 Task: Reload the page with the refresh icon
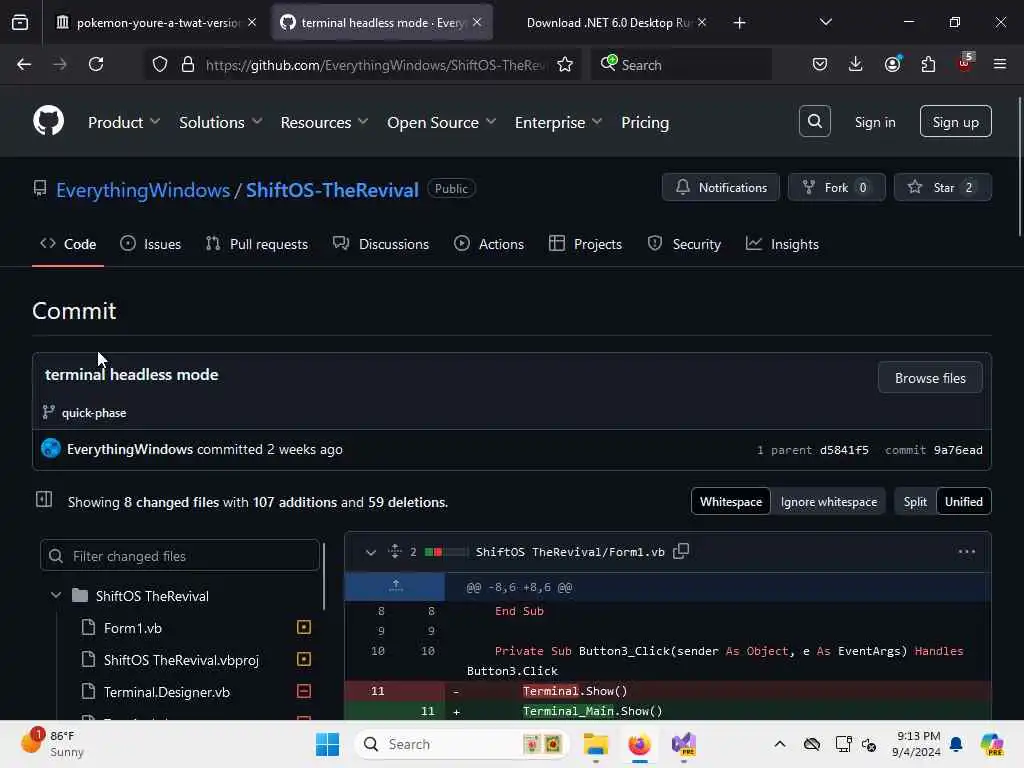tap(96, 64)
